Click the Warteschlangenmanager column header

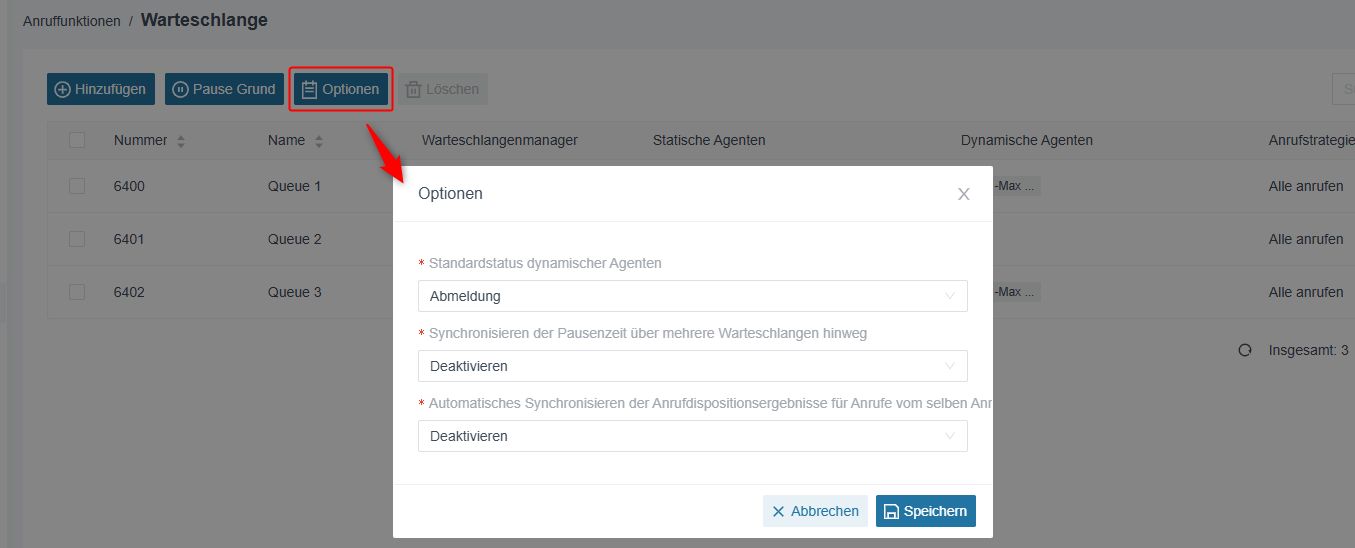pos(500,140)
